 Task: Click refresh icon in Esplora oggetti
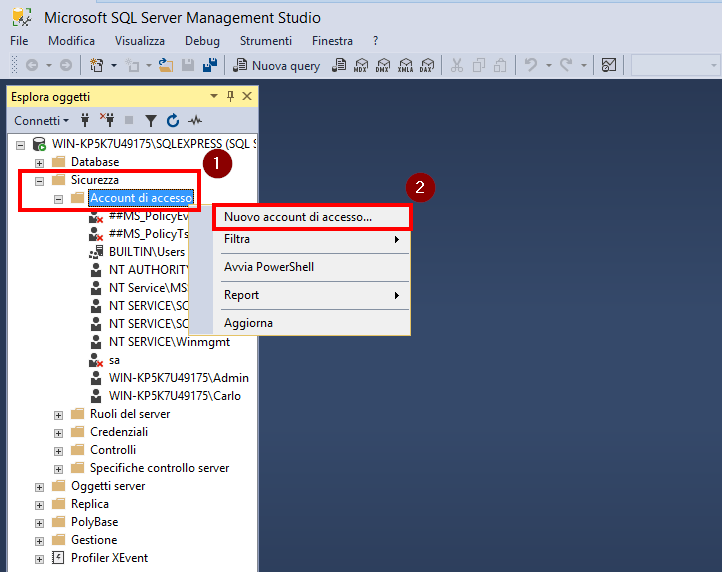click(173, 121)
